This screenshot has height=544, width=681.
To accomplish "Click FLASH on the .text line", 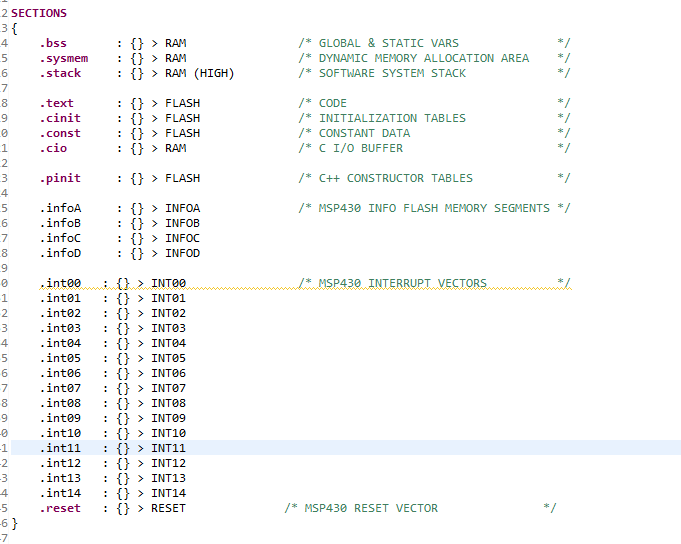I will 182,103.
